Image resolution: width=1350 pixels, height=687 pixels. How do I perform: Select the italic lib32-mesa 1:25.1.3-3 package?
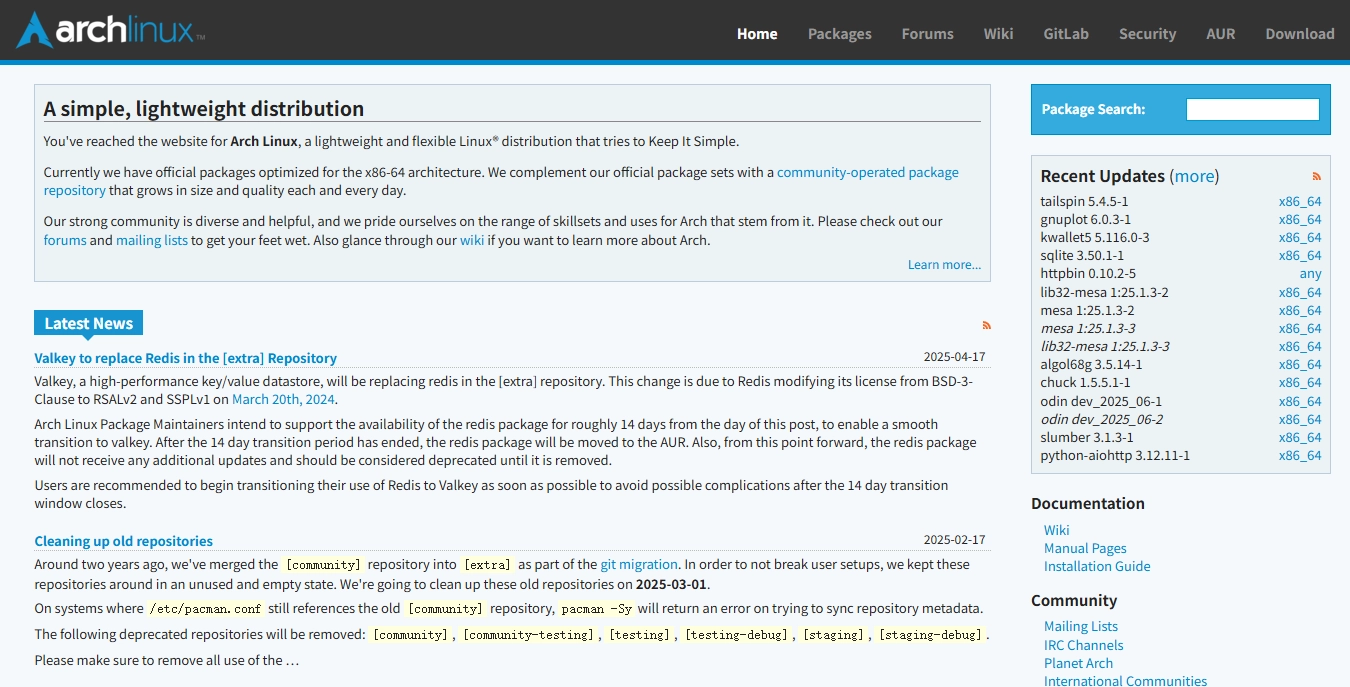1105,346
